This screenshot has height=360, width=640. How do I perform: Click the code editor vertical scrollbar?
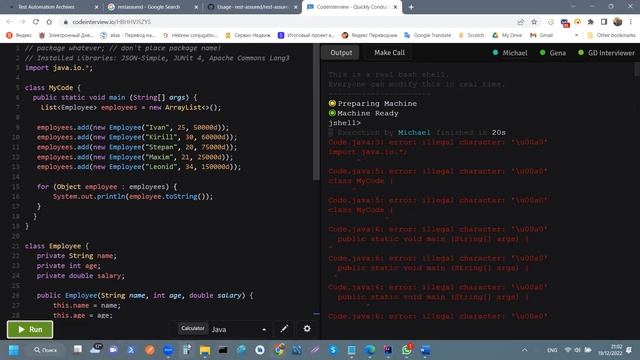pyautogui.click(x=316, y=112)
